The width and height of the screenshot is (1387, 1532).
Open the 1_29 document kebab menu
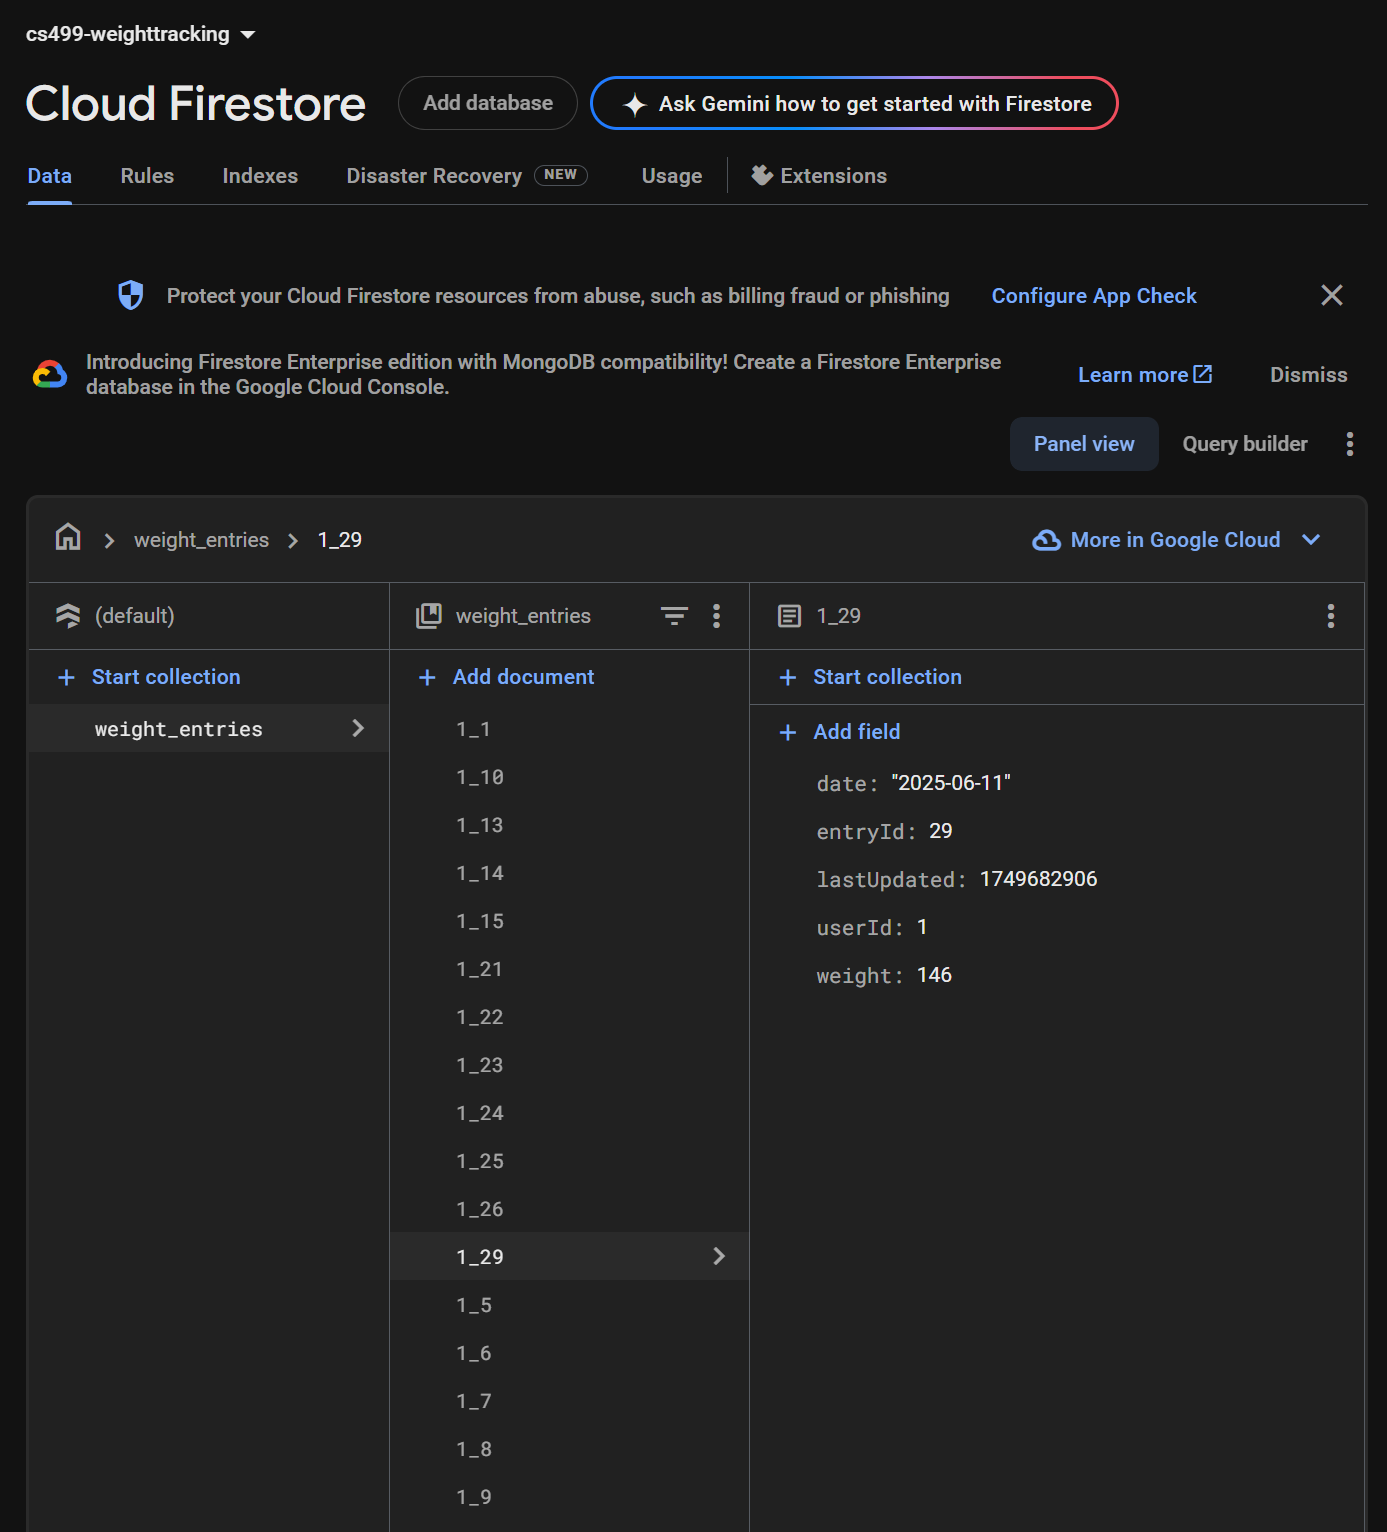1331,616
